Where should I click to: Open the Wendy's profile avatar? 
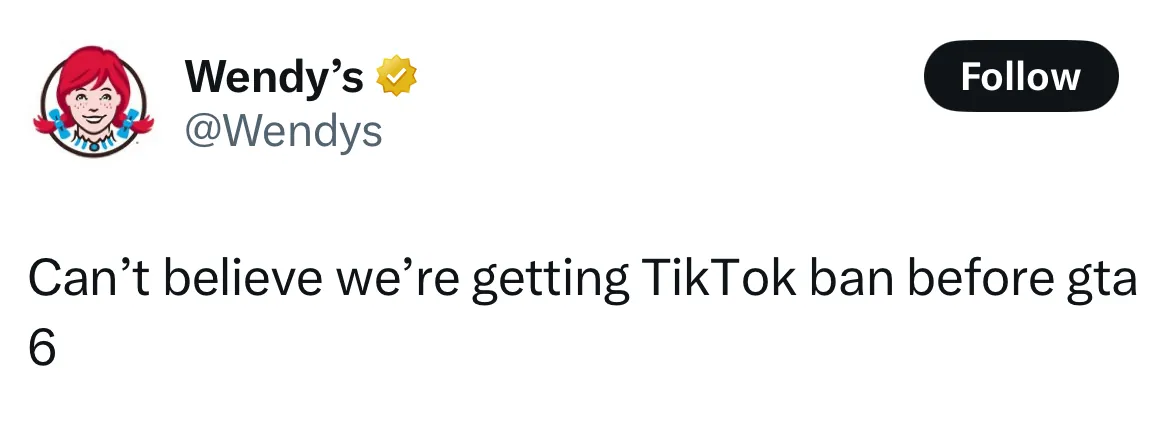click(93, 102)
